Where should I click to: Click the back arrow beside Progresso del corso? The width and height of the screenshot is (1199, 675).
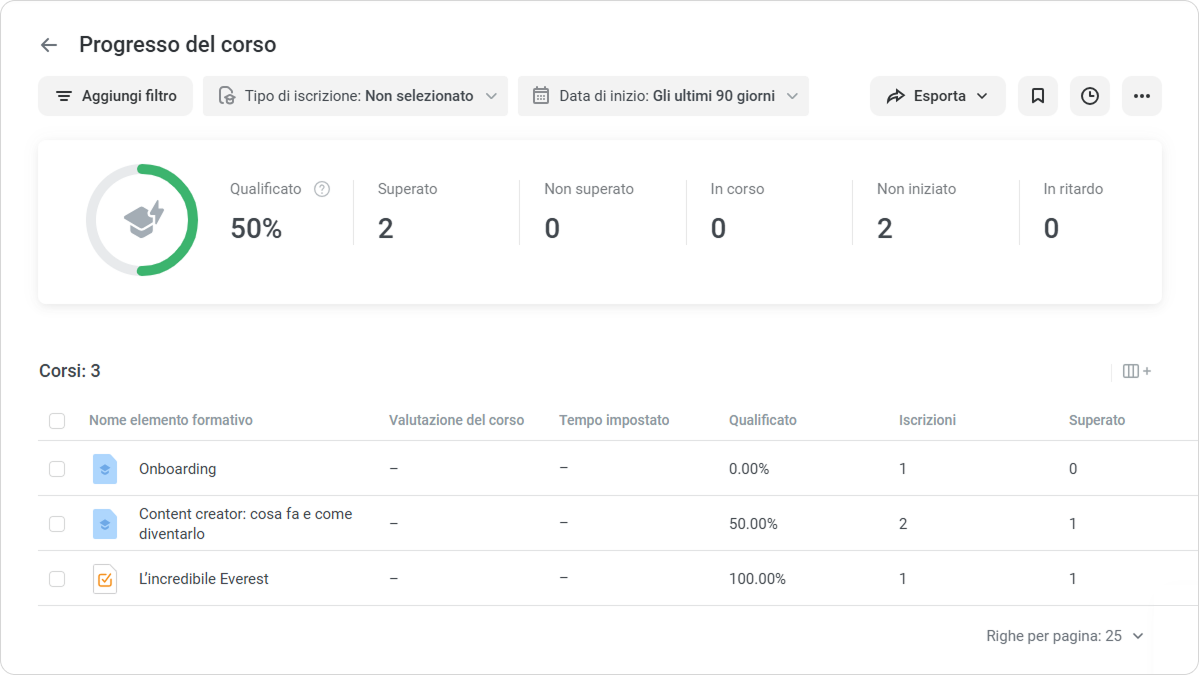tap(48, 45)
